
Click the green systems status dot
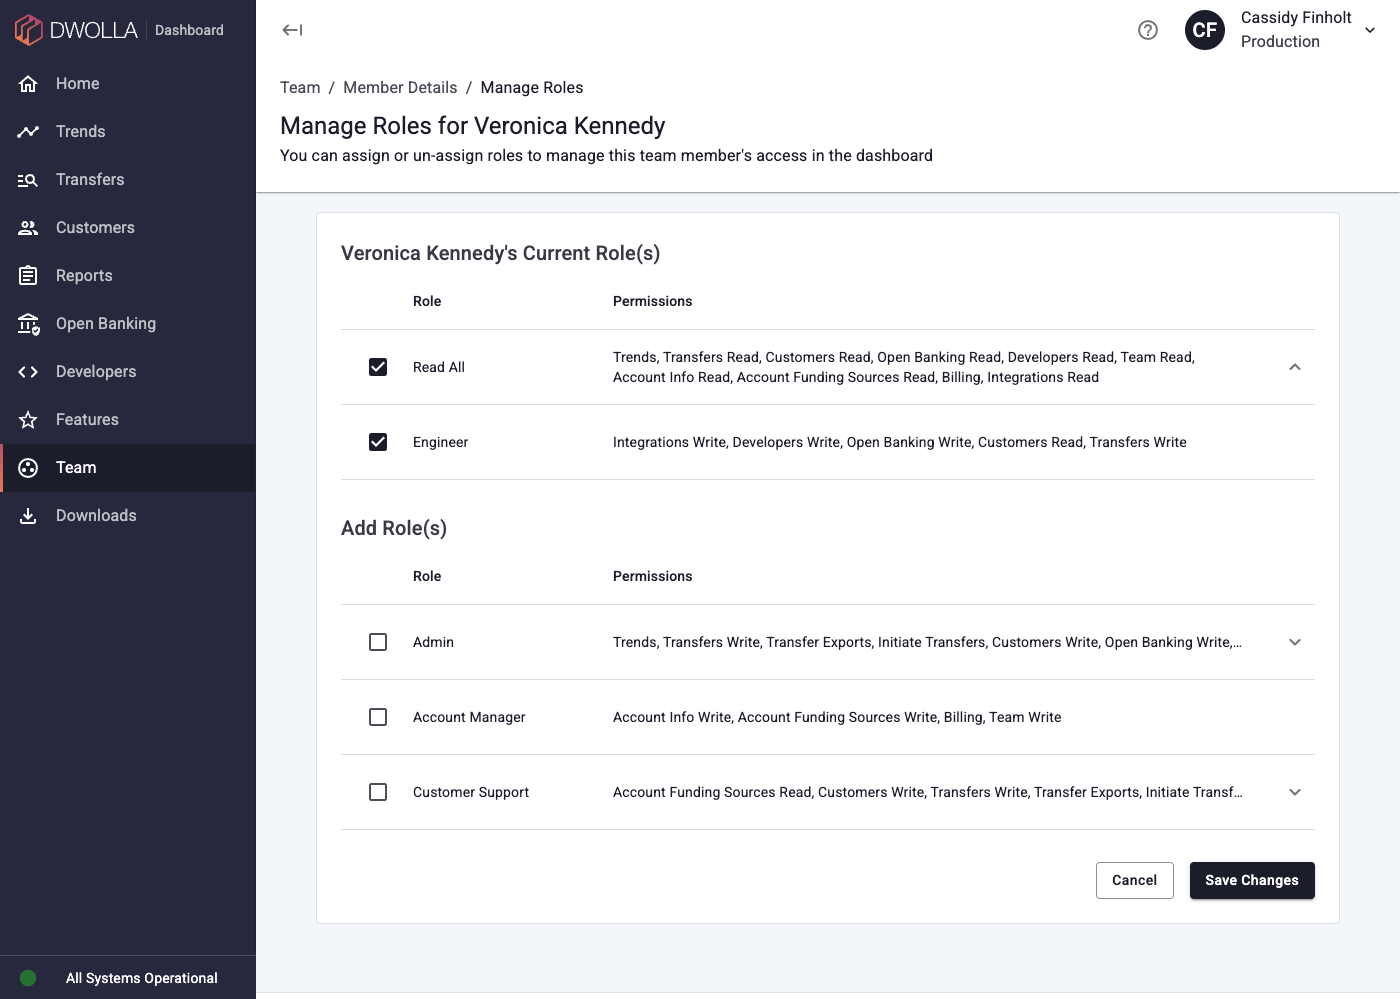coord(28,978)
